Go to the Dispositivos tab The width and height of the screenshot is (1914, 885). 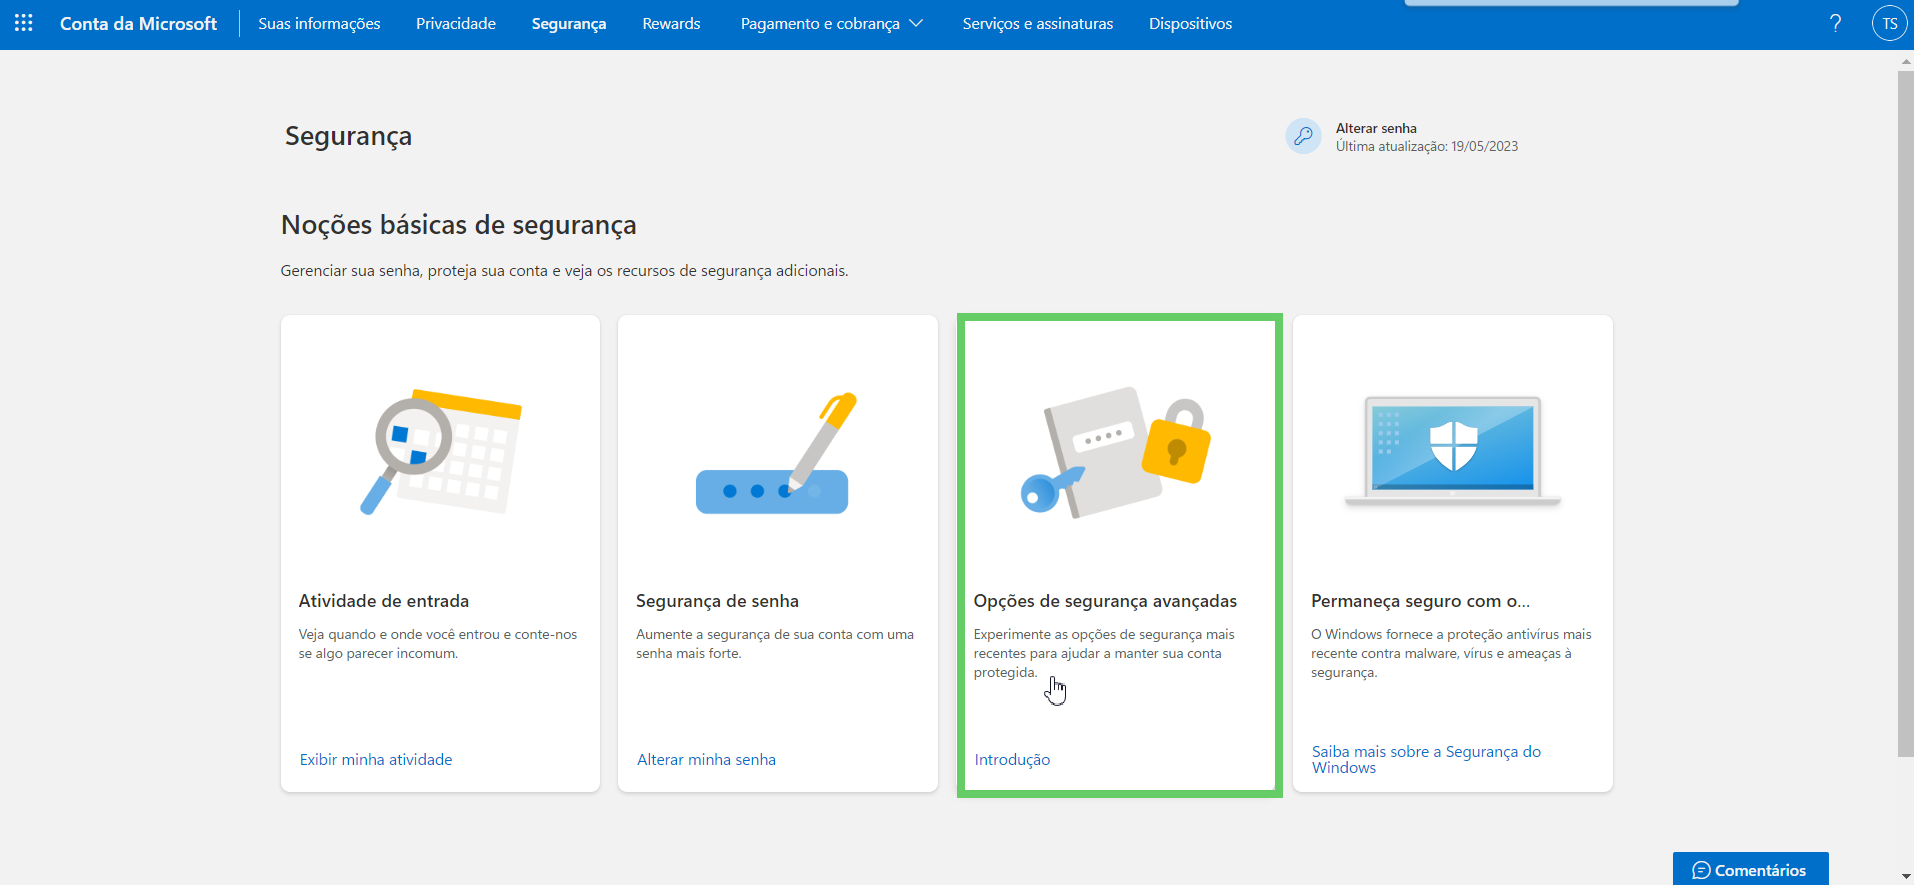coord(1190,23)
